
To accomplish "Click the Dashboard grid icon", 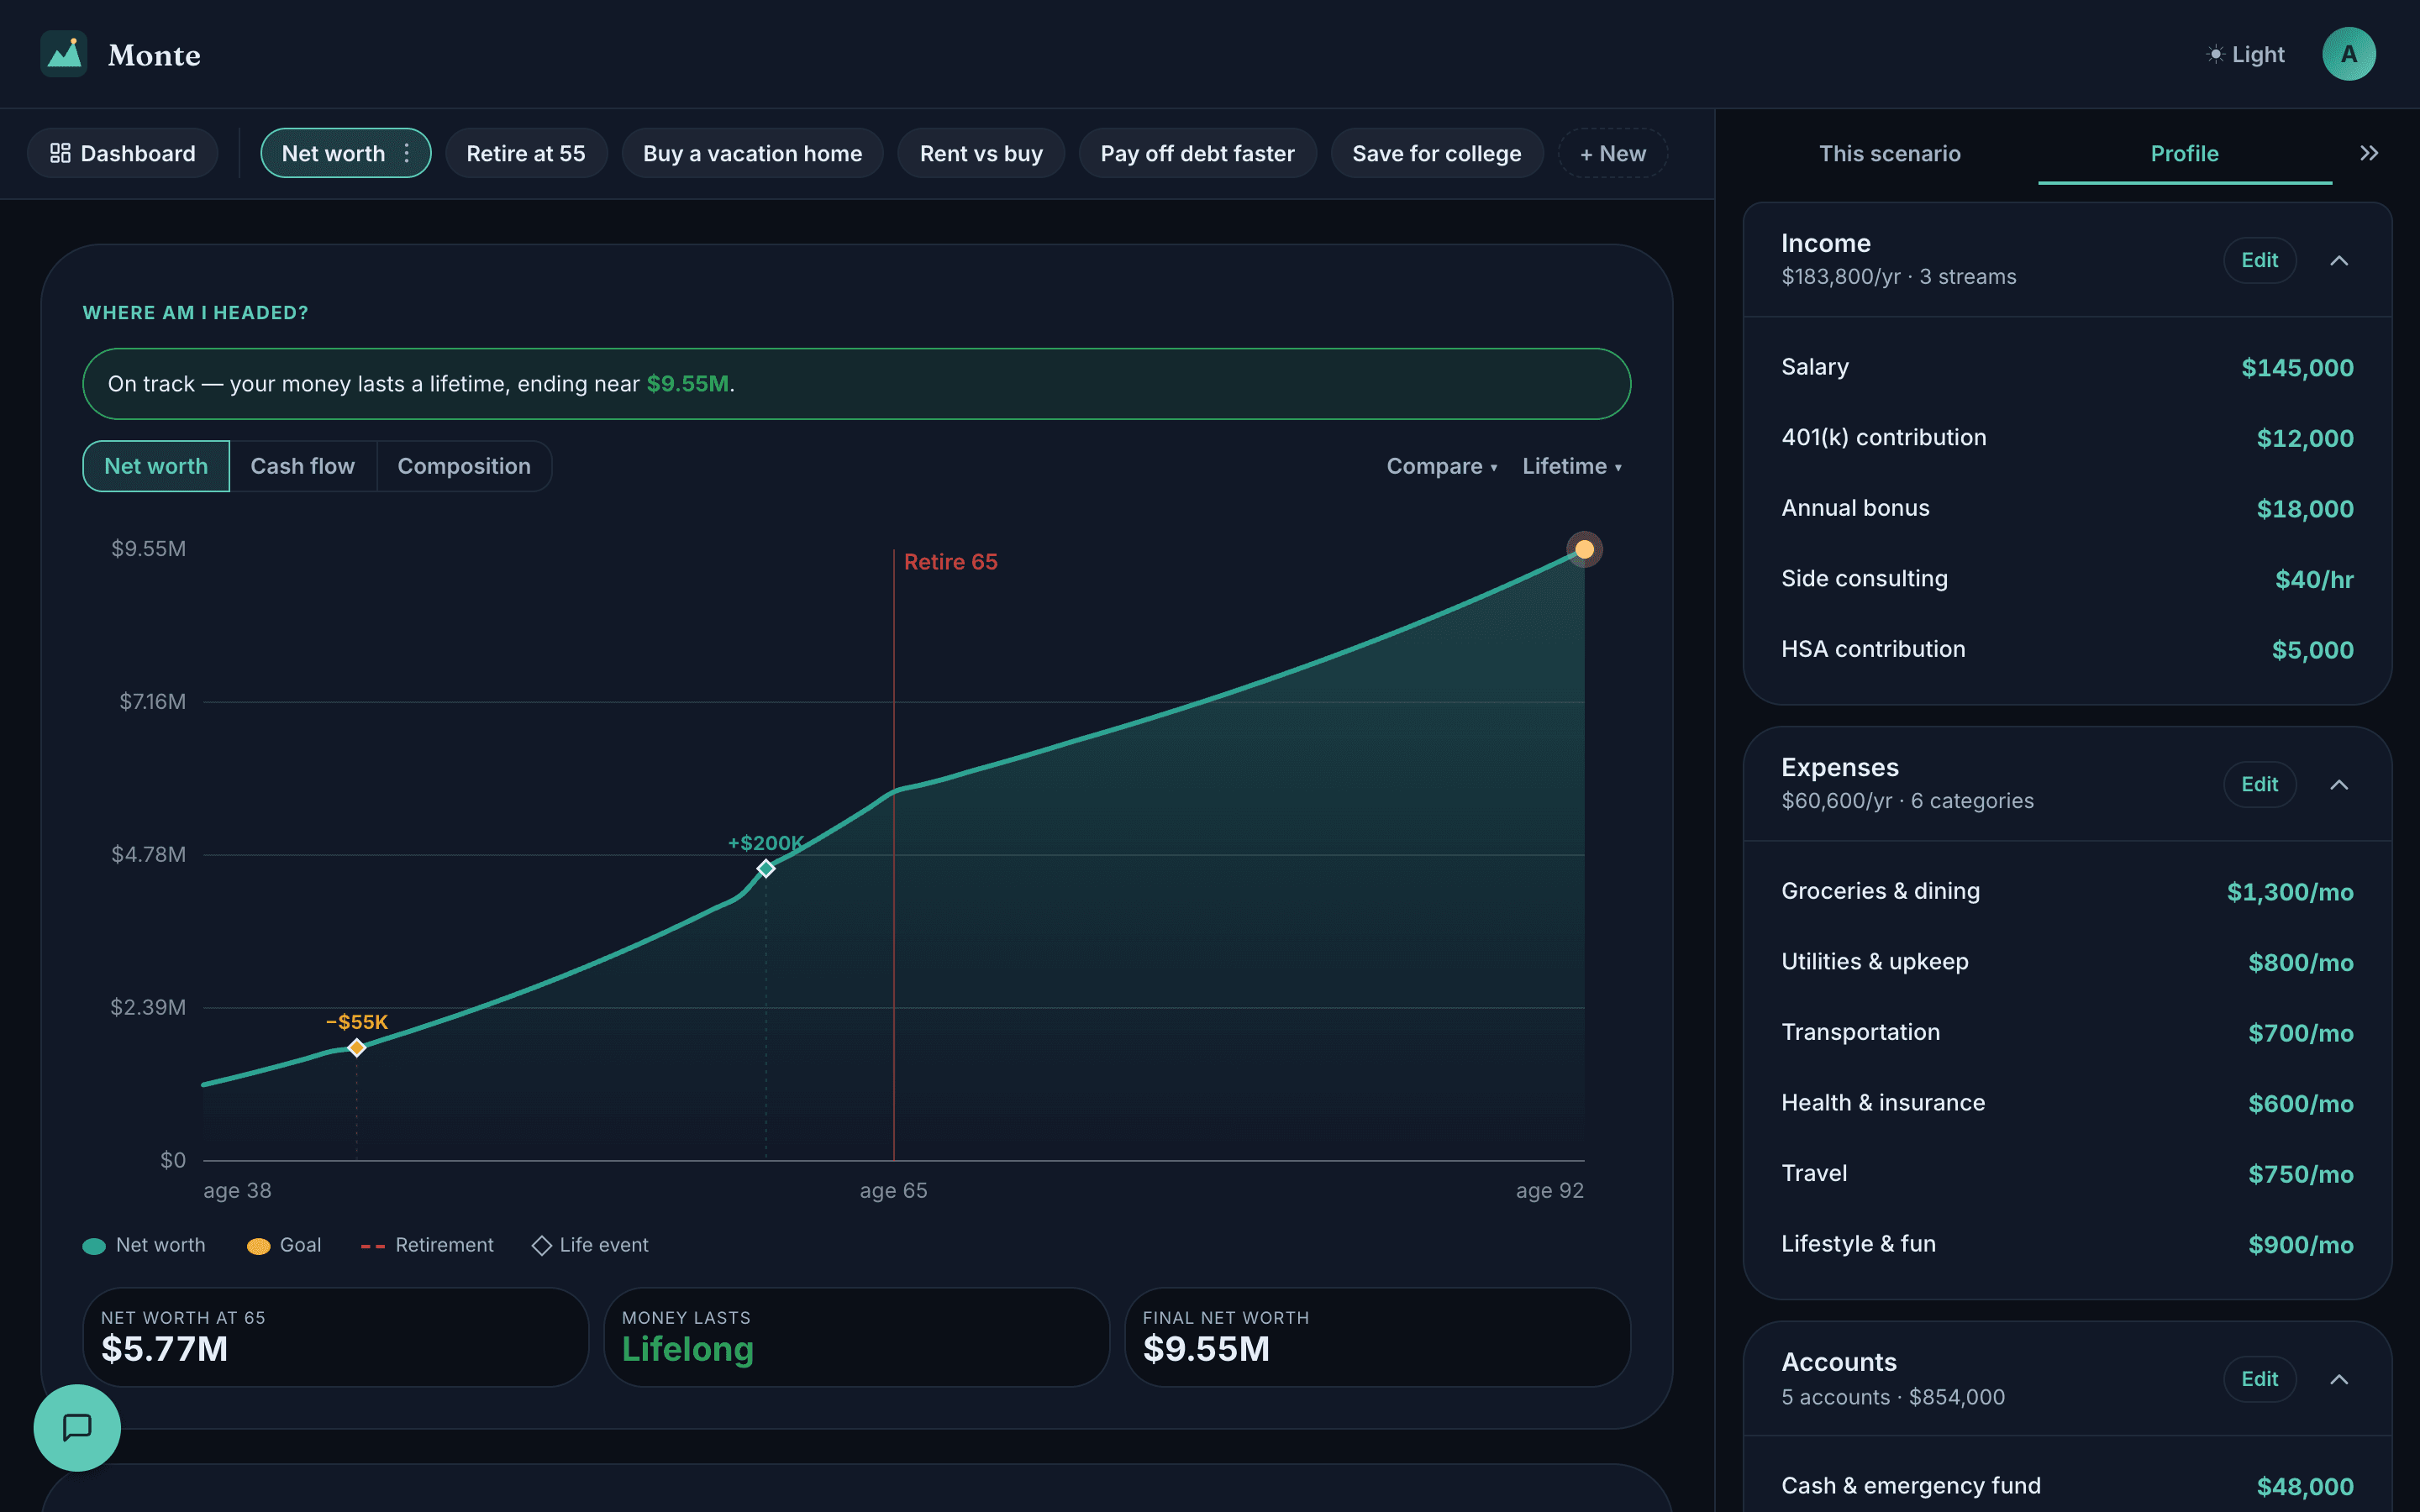I will (x=60, y=153).
